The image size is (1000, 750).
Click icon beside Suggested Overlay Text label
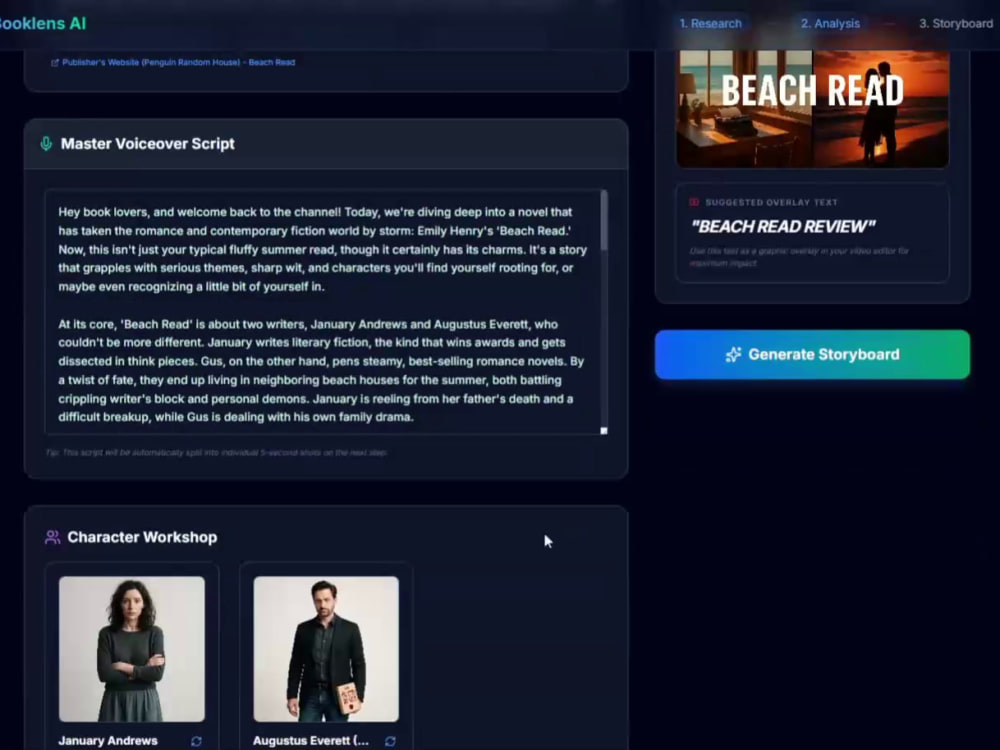click(x=694, y=202)
